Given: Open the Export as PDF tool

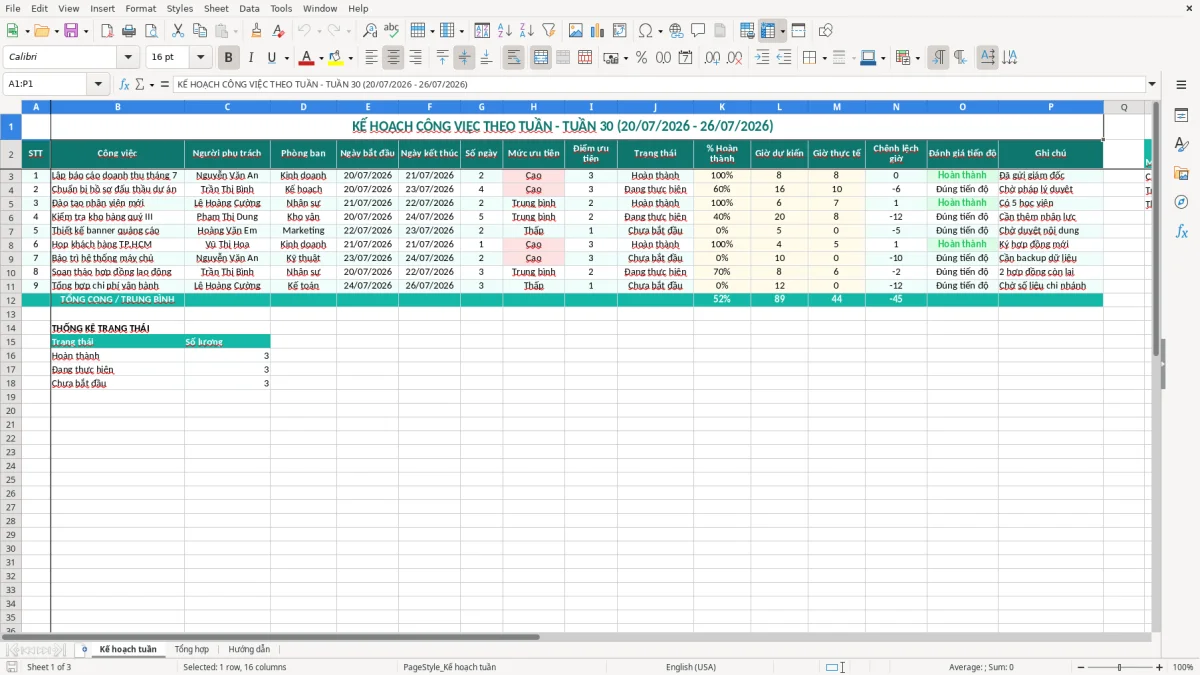Looking at the screenshot, I should point(107,31).
